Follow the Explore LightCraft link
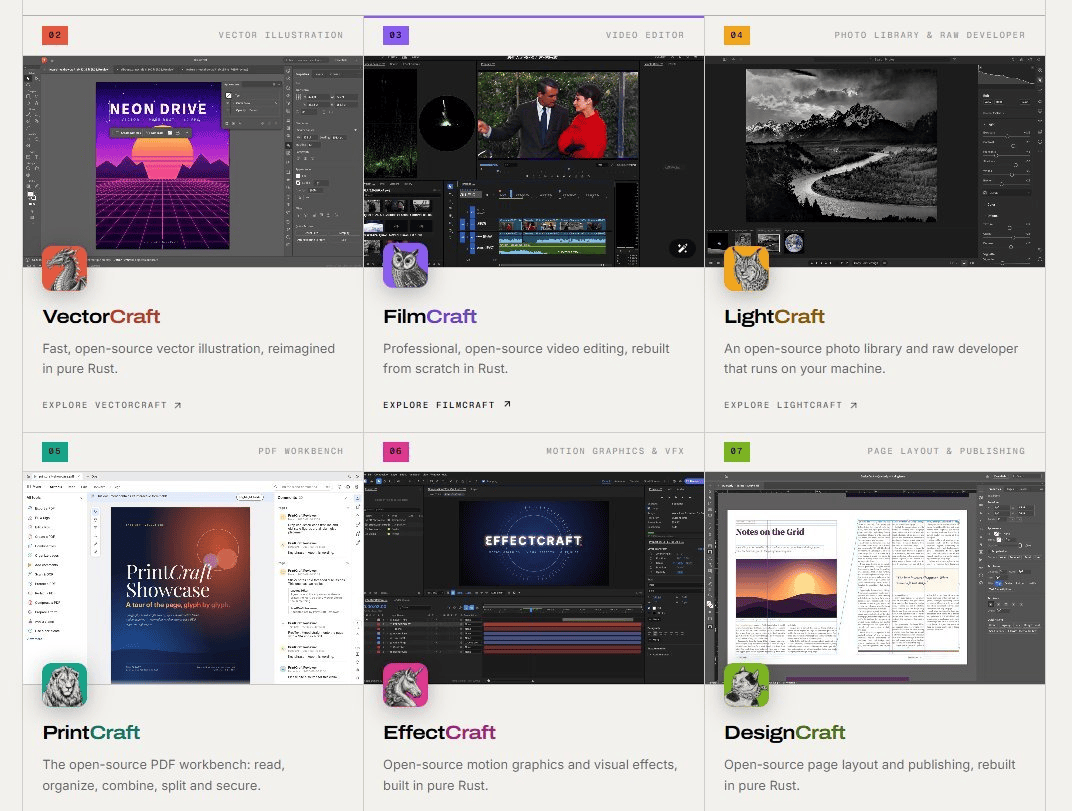This screenshot has width=1072, height=811. pos(791,406)
